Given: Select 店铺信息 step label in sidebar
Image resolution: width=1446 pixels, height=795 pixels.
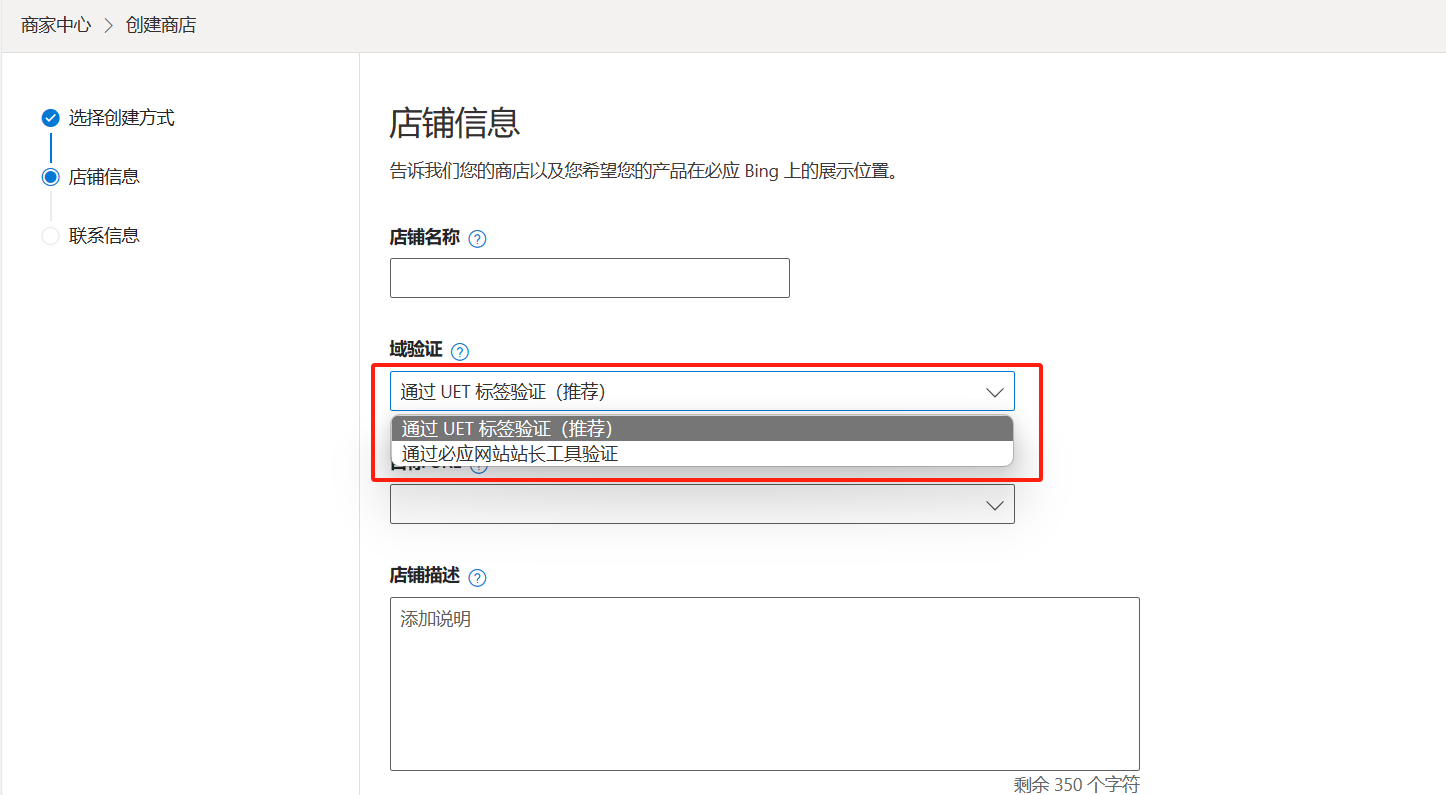Looking at the screenshot, I should [104, 177].
